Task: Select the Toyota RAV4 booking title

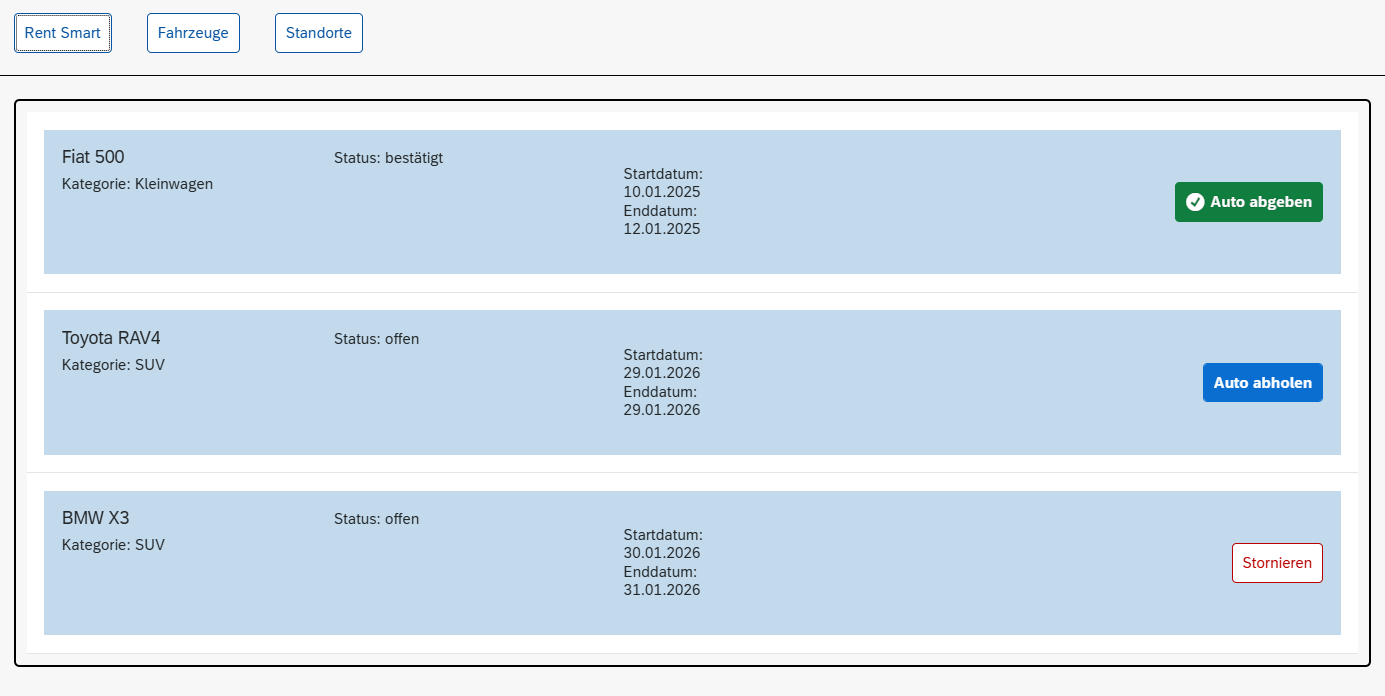Action: 111,338
